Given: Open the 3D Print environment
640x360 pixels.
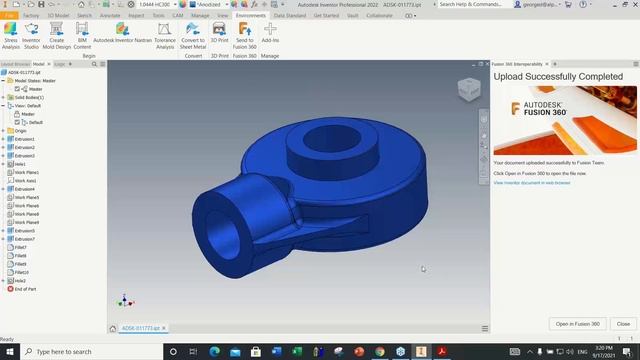Looking at the screenshot, I should point(219,33).
